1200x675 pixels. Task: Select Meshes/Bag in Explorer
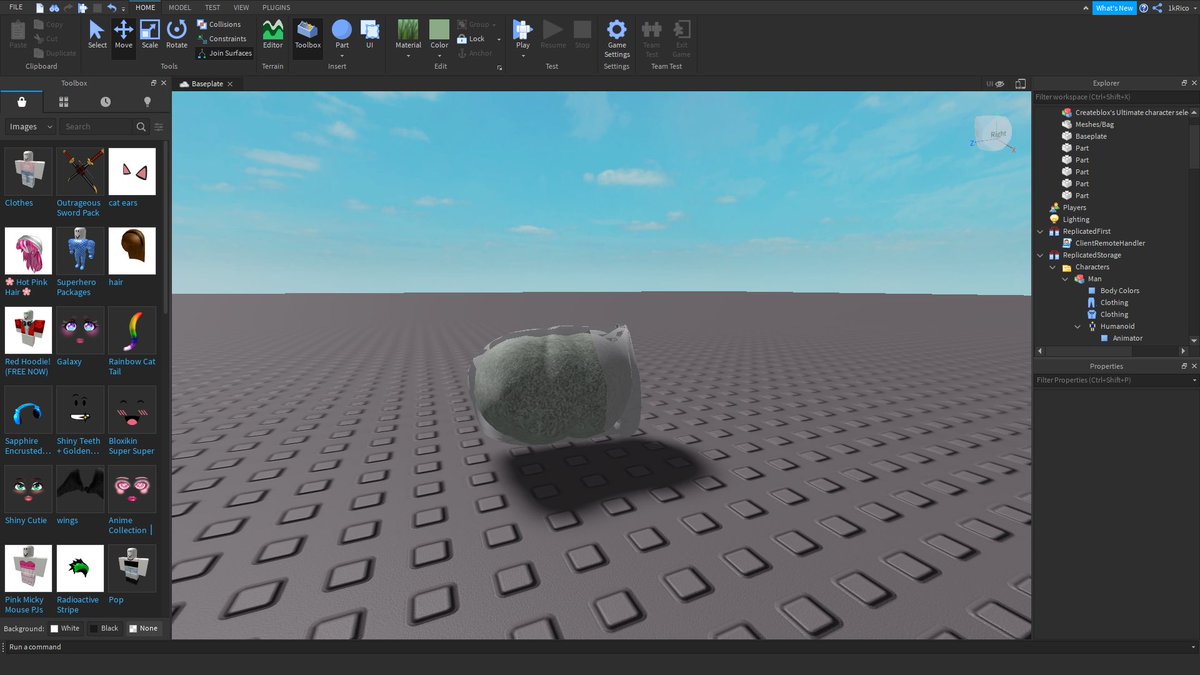pos(1094,124)
